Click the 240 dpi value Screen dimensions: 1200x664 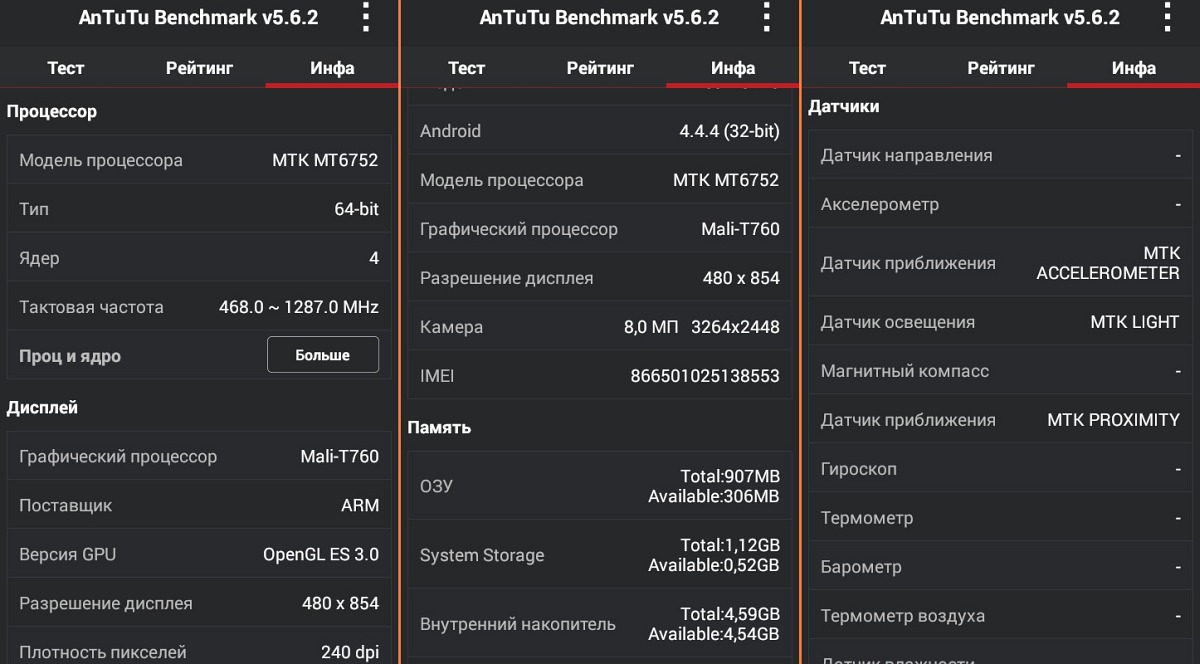[x=350, y=652]
